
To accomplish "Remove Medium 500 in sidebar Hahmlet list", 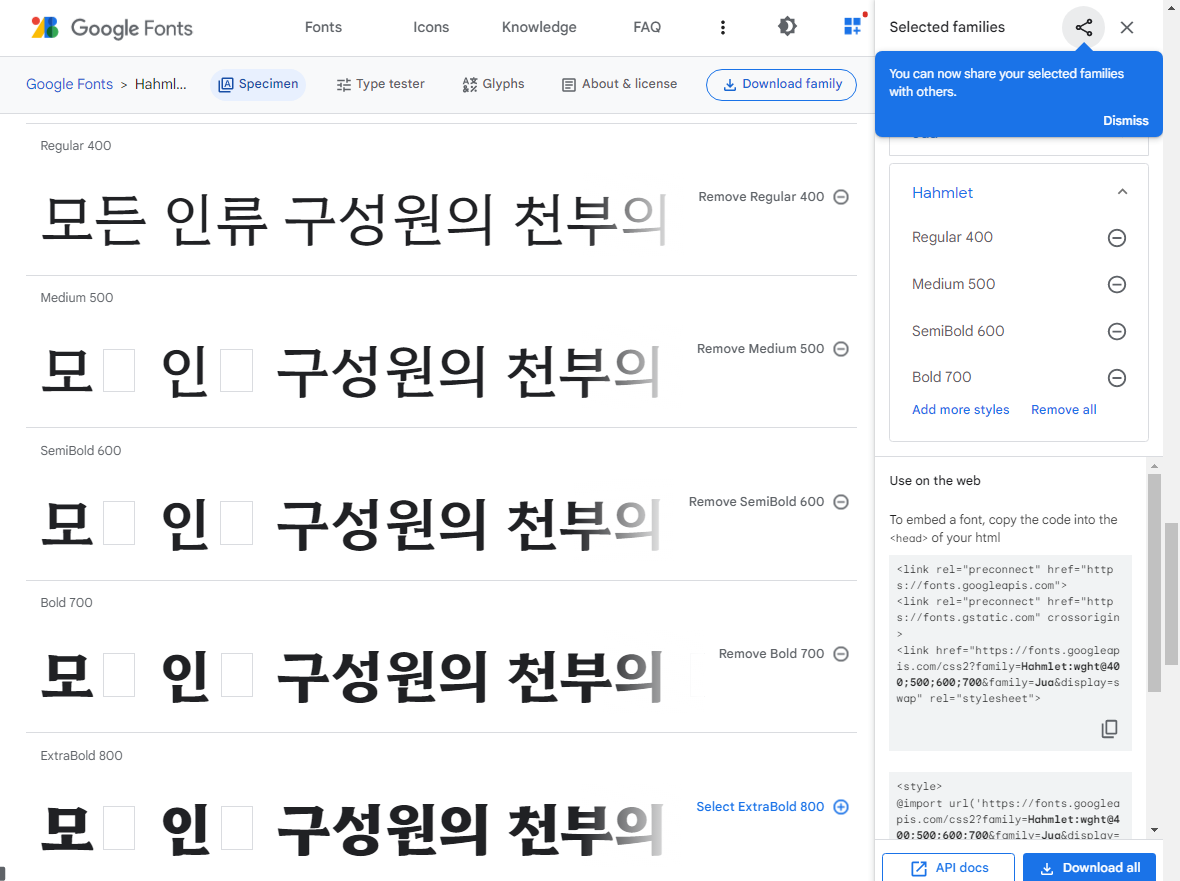I will 1117,284.
